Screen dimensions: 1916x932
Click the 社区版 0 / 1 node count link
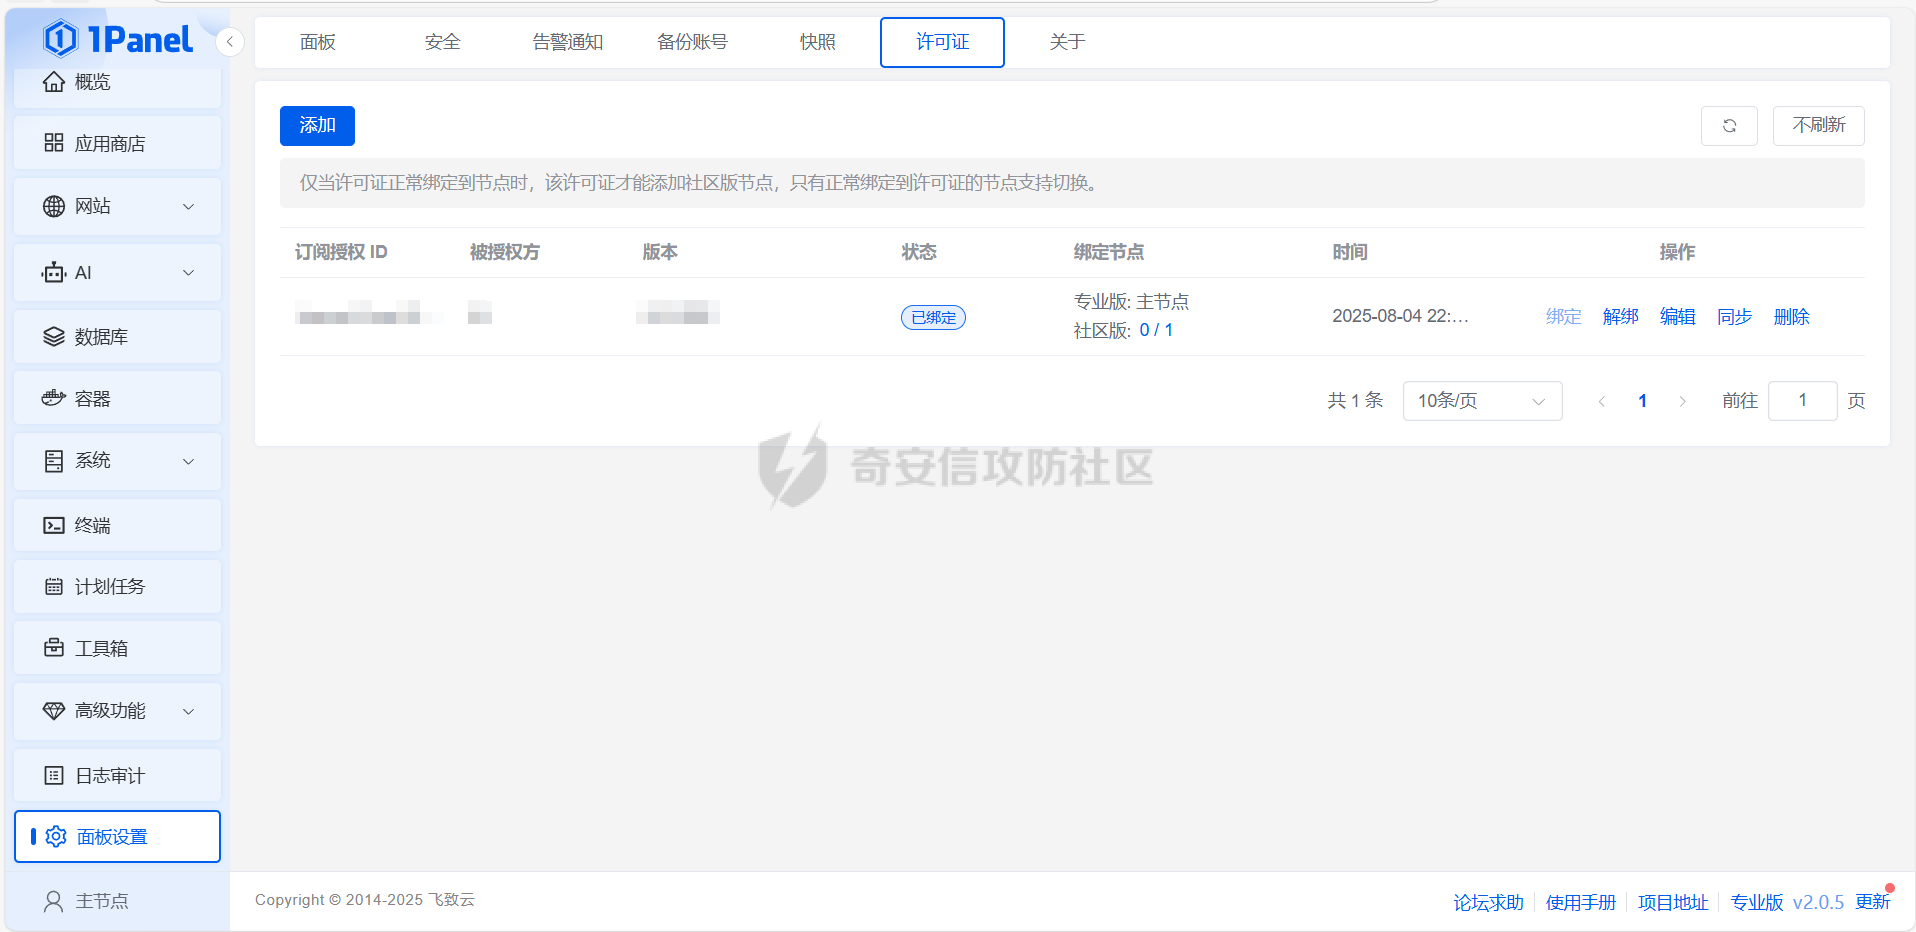(1156, 330)
